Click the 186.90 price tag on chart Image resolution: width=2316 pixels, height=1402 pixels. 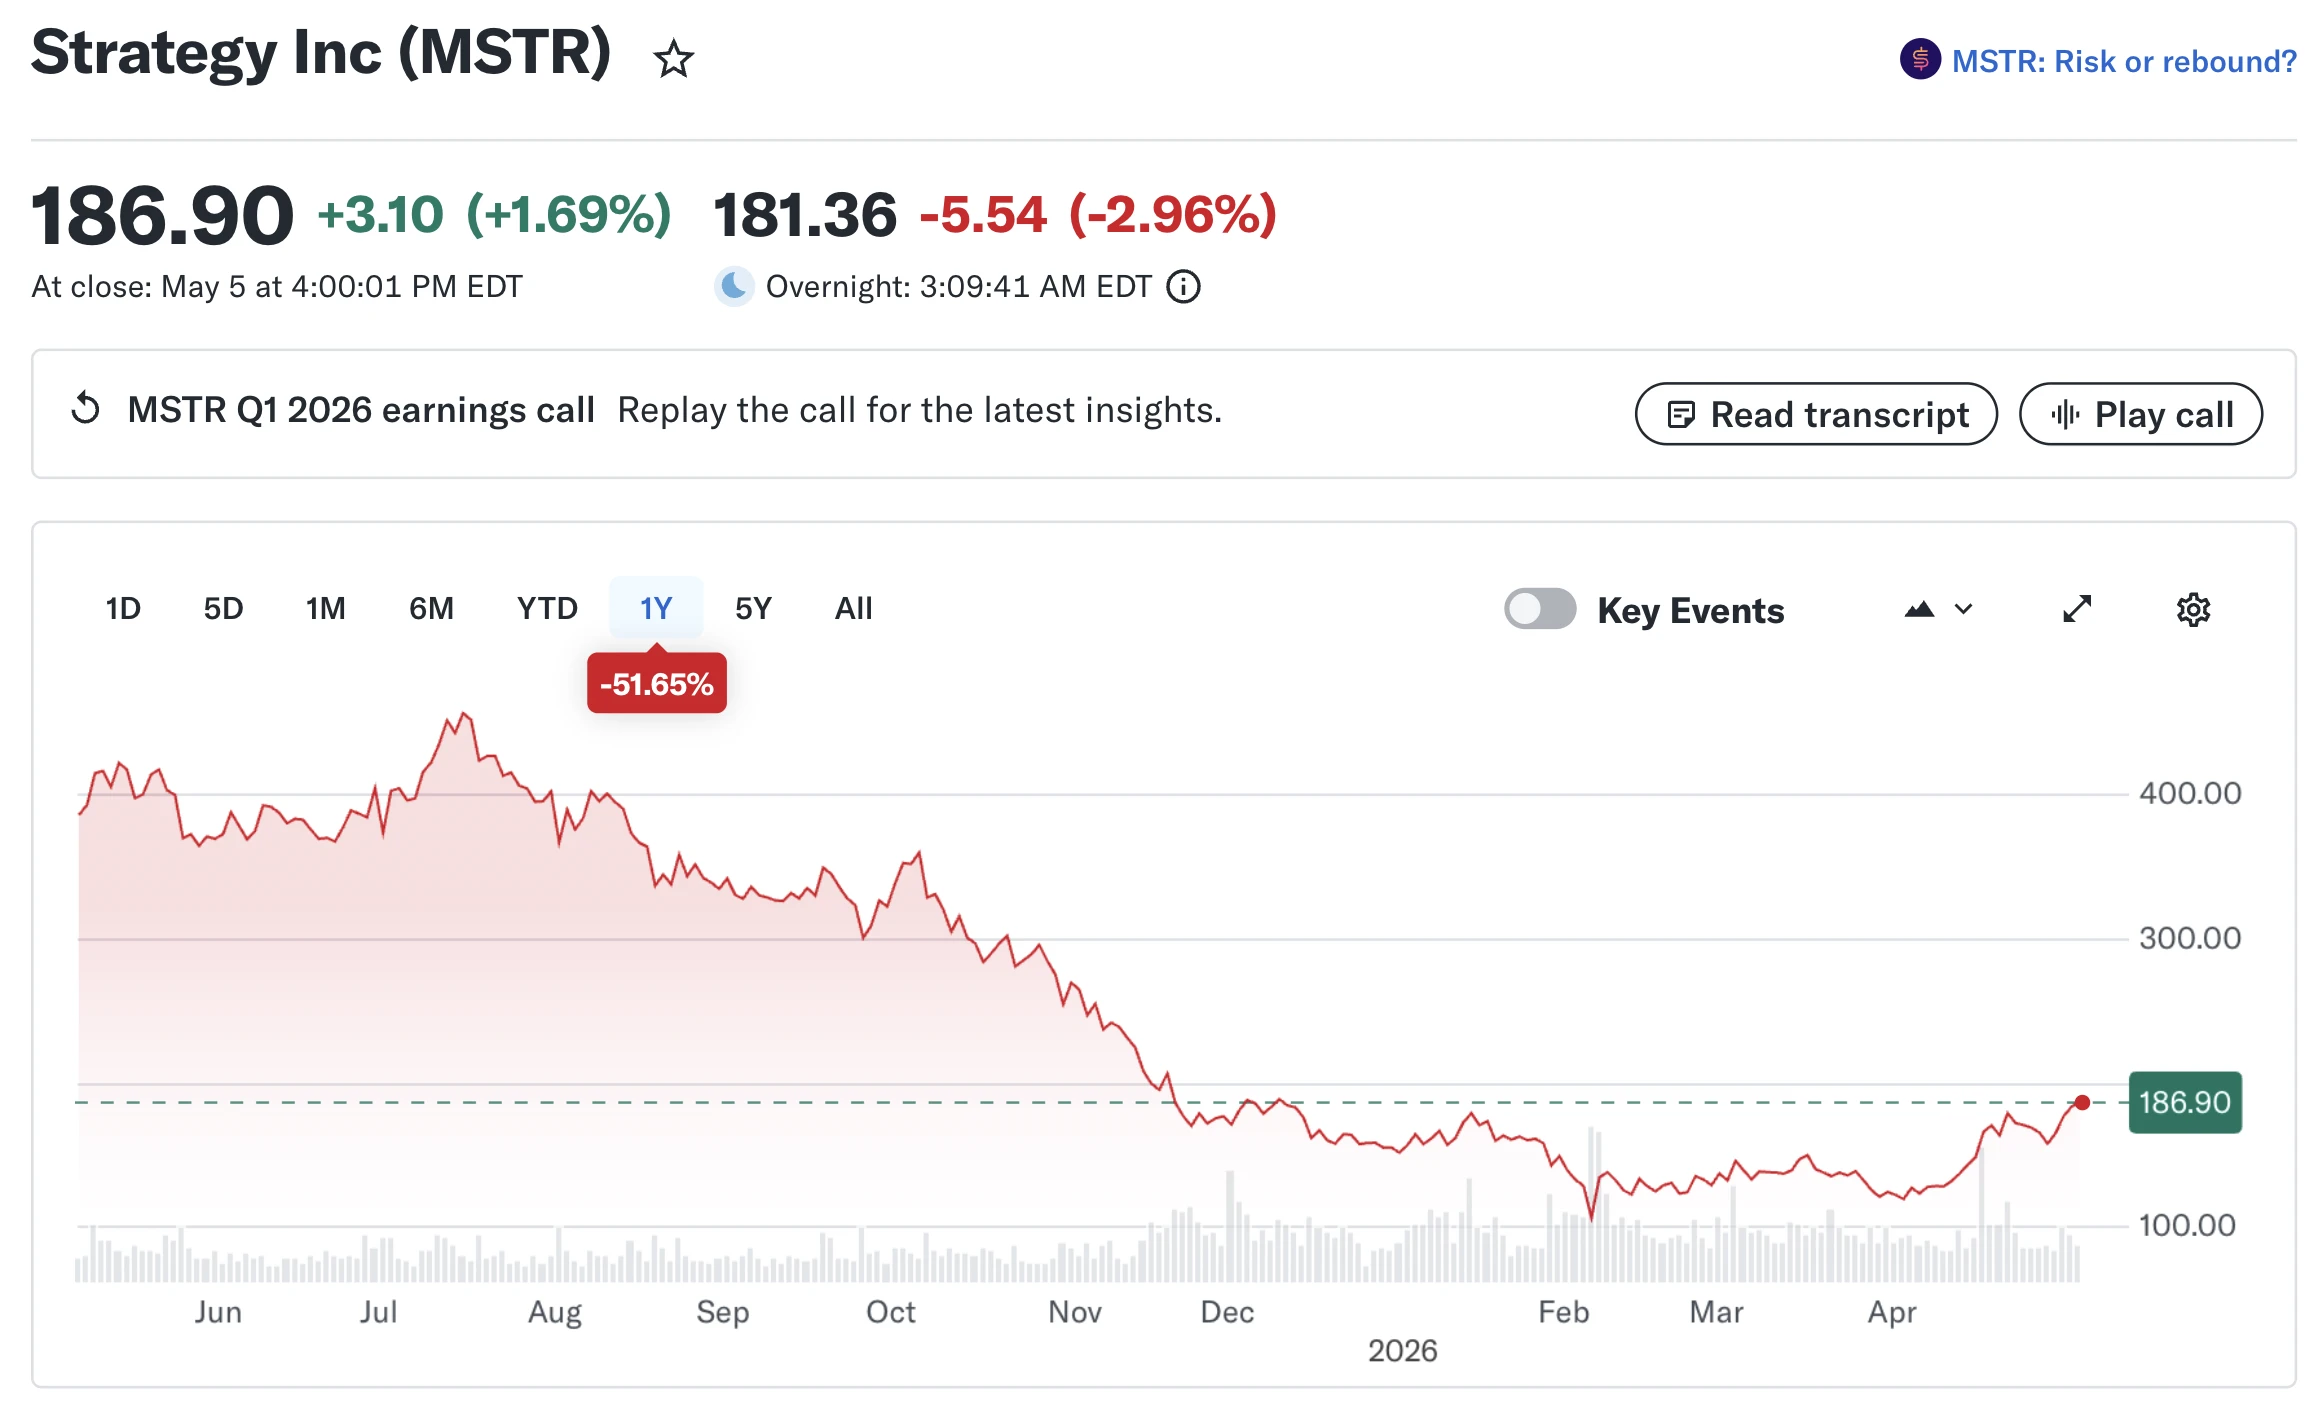pos(2185,1102)
